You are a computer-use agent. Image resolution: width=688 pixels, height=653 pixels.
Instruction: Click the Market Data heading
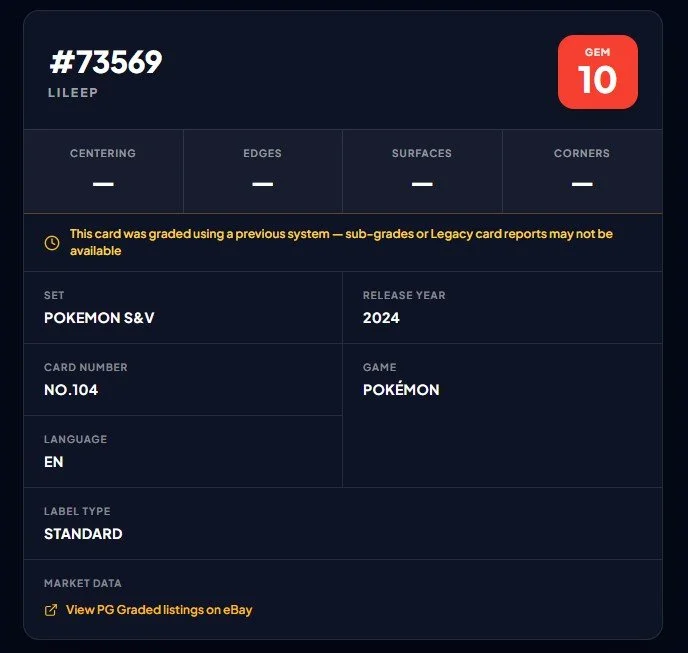(83, 583)
